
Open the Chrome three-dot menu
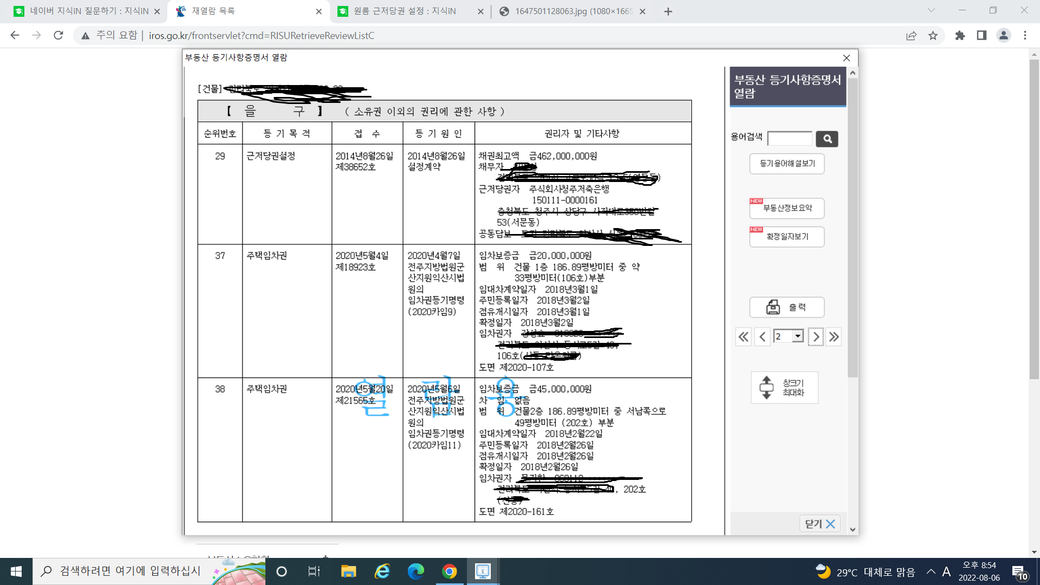point(1025,35)
